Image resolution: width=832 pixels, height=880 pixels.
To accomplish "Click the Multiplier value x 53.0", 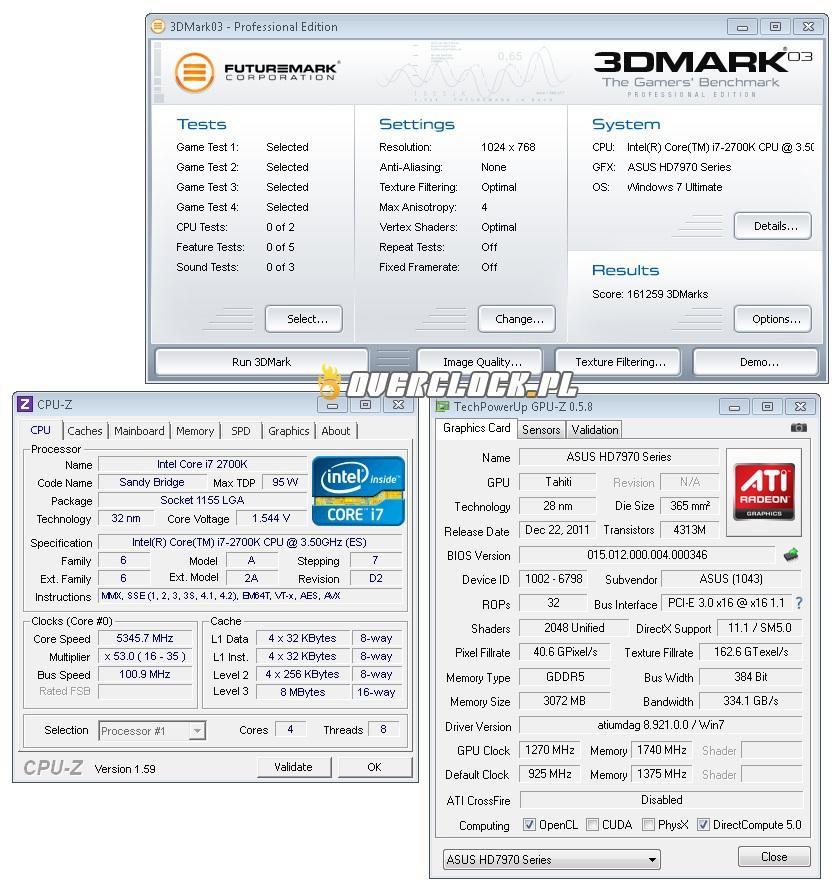I will (145, 656).
